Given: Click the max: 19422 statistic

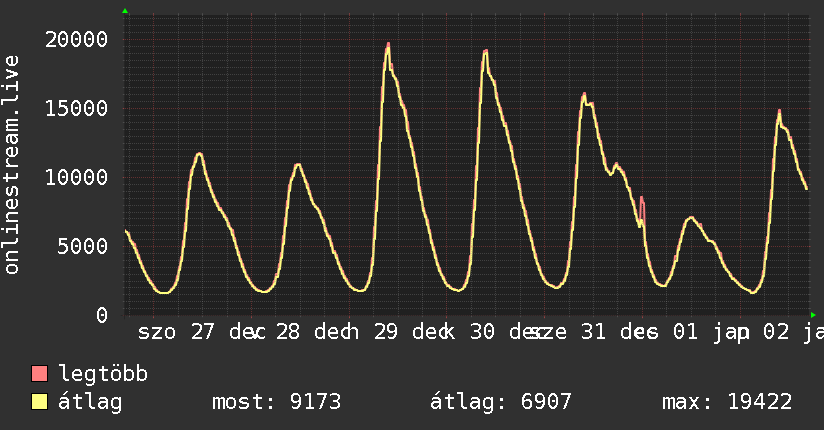Looking at the screenshot, I should tap(727, 402).
